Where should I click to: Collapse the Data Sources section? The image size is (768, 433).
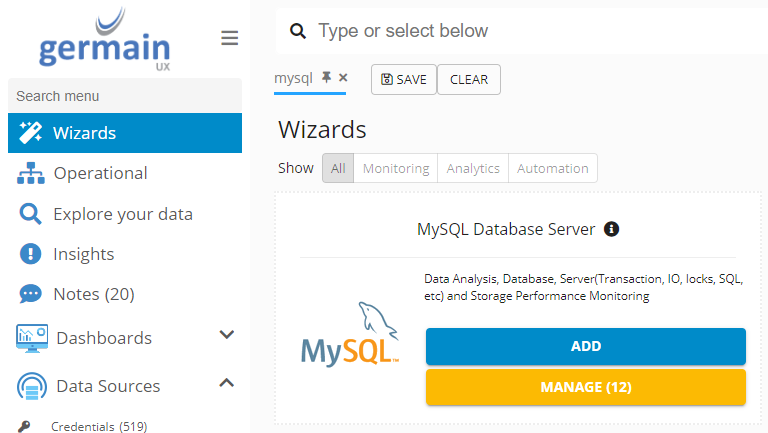(x=227, y=383)
